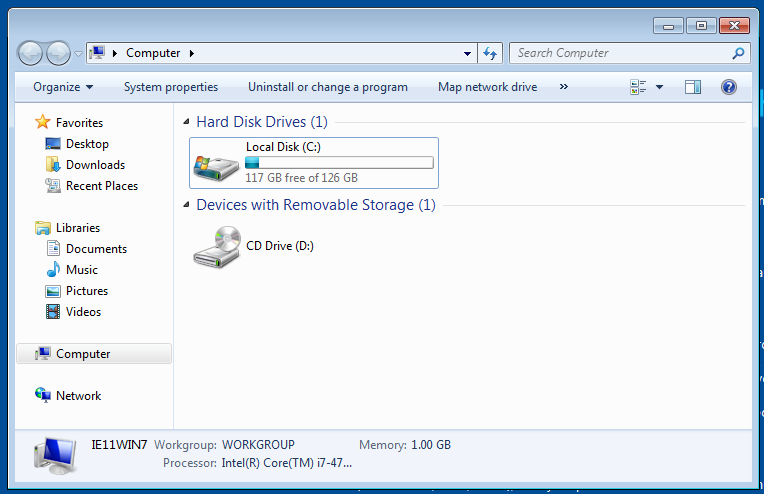This screenshot has width=764, height=494.
Task: Open the recent pages dropdown arrow
Action: pos(78,54)
